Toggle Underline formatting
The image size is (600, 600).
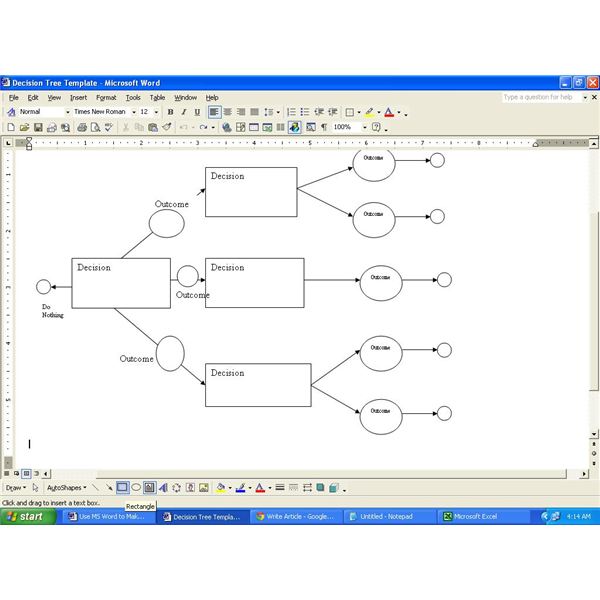point(197,112)
